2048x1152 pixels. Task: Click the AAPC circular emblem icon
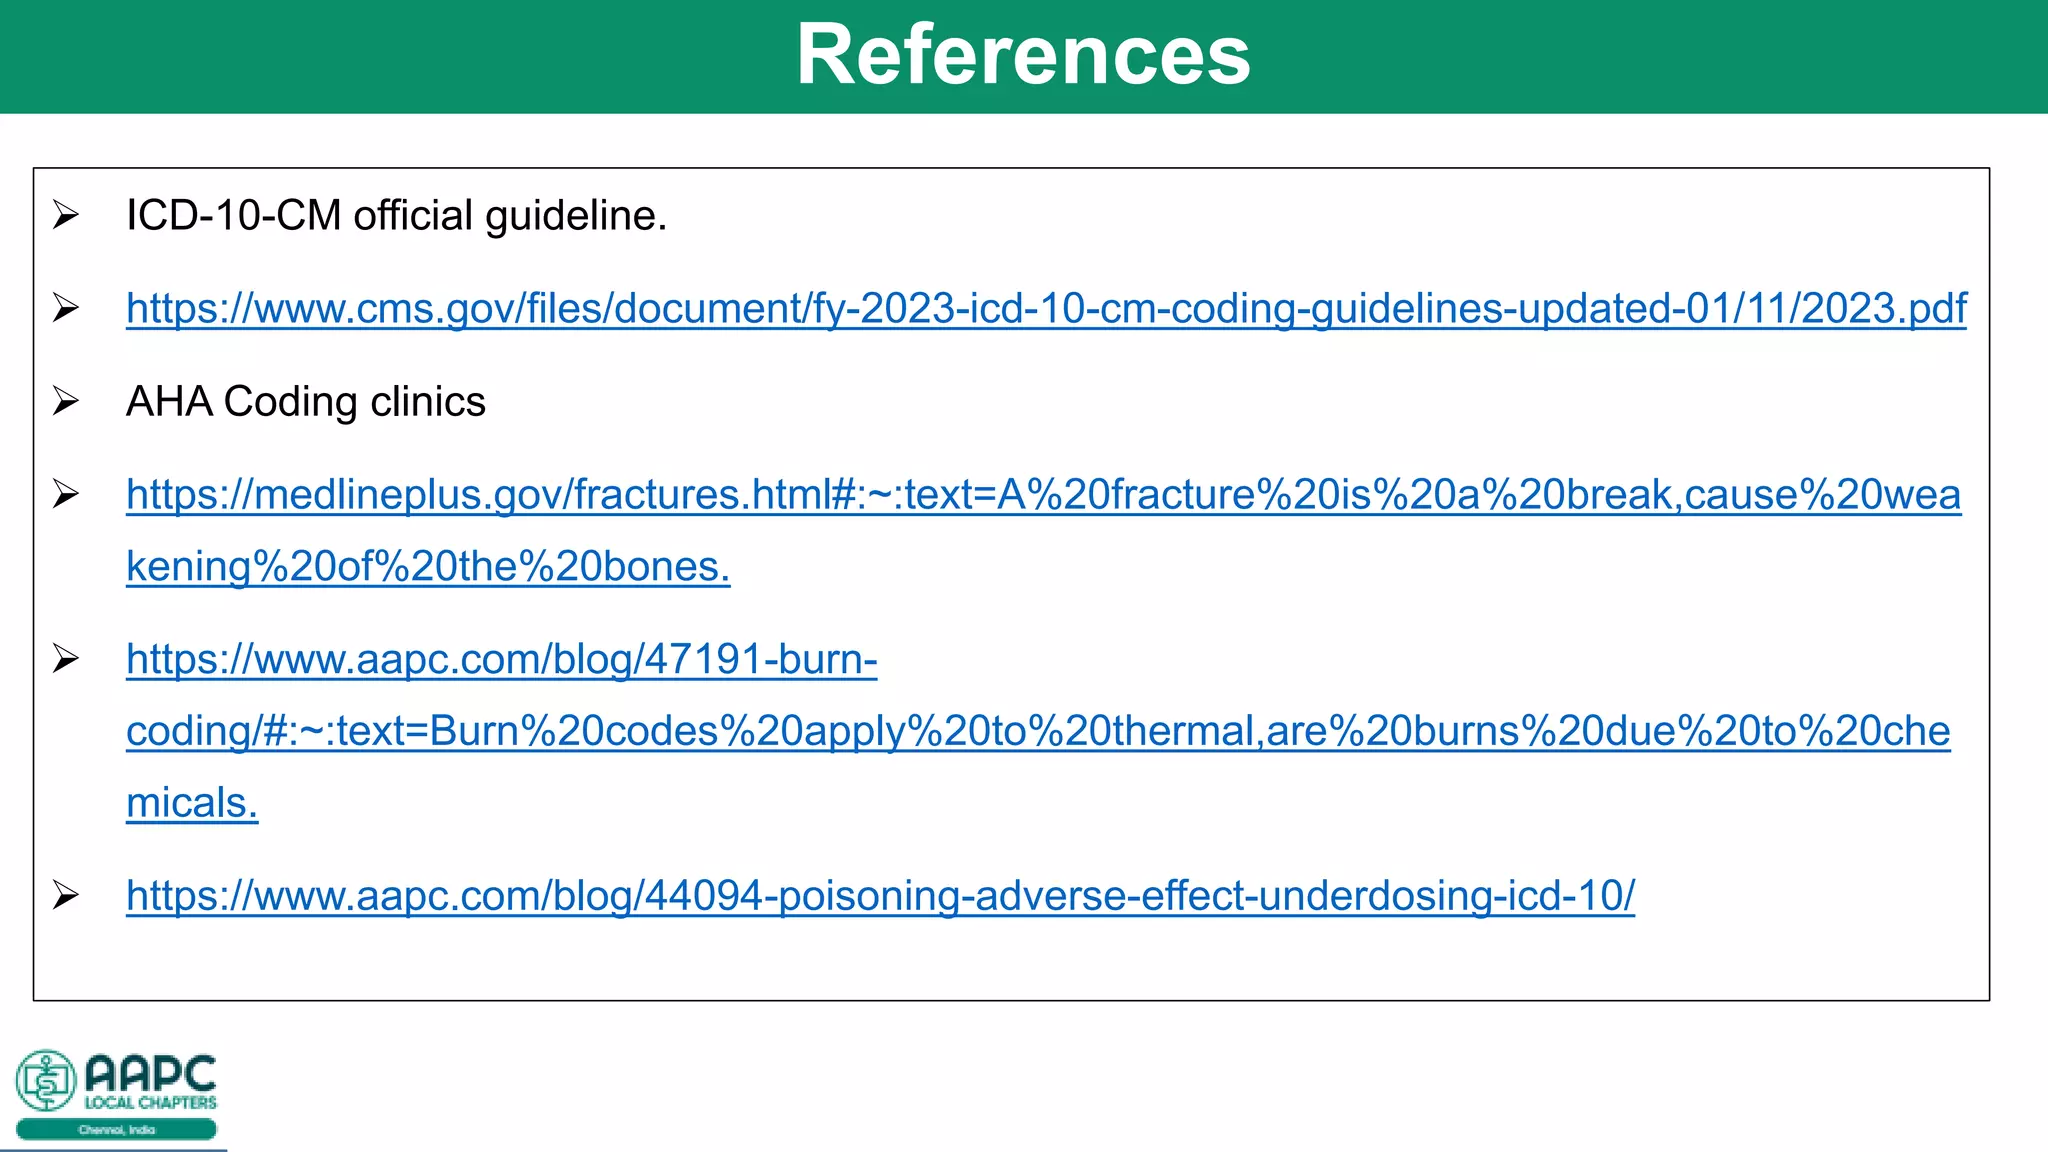click(x=45, y=1081)
